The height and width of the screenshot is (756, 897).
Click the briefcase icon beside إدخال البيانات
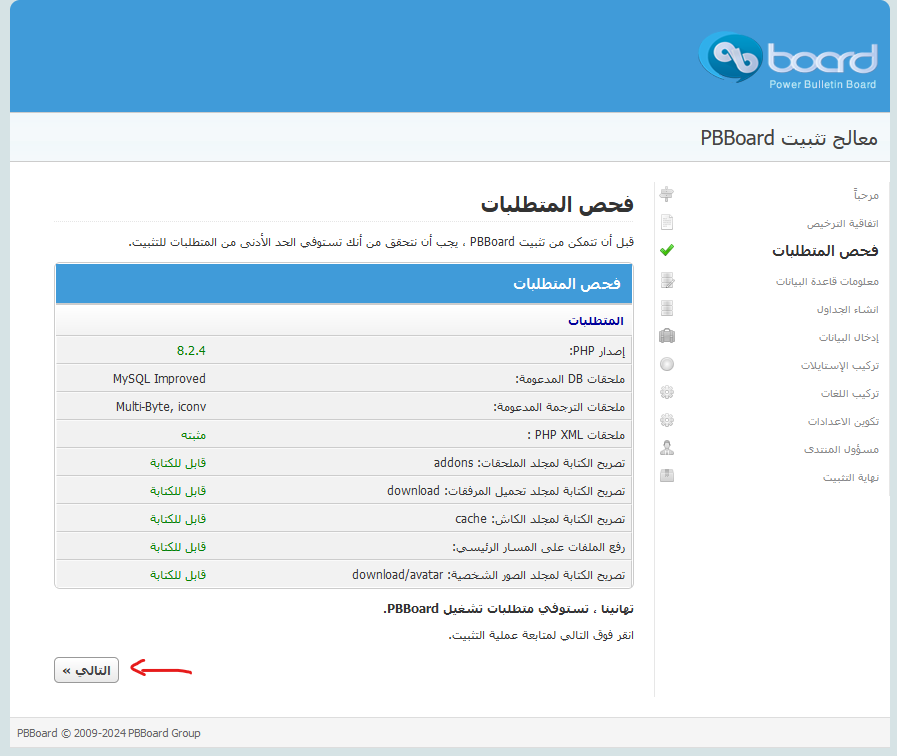tap(667, 336)
